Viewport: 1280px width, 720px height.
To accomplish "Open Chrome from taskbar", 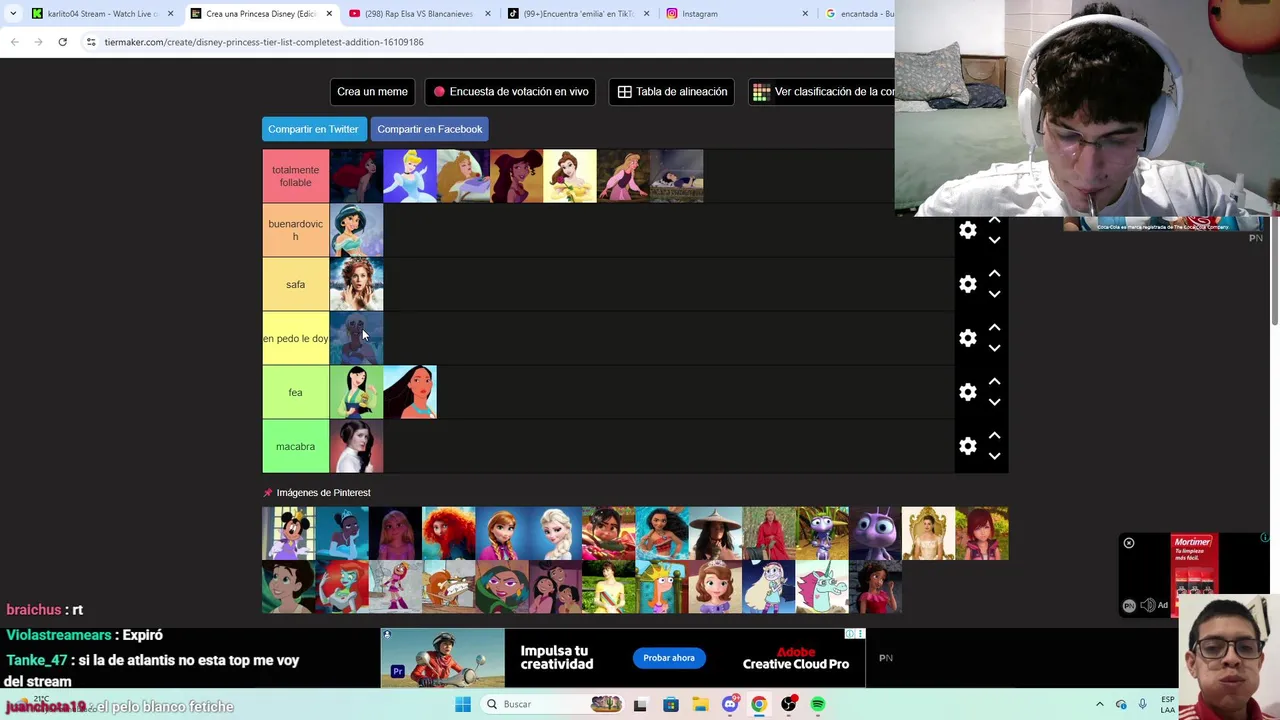I will tap(759, 704).
